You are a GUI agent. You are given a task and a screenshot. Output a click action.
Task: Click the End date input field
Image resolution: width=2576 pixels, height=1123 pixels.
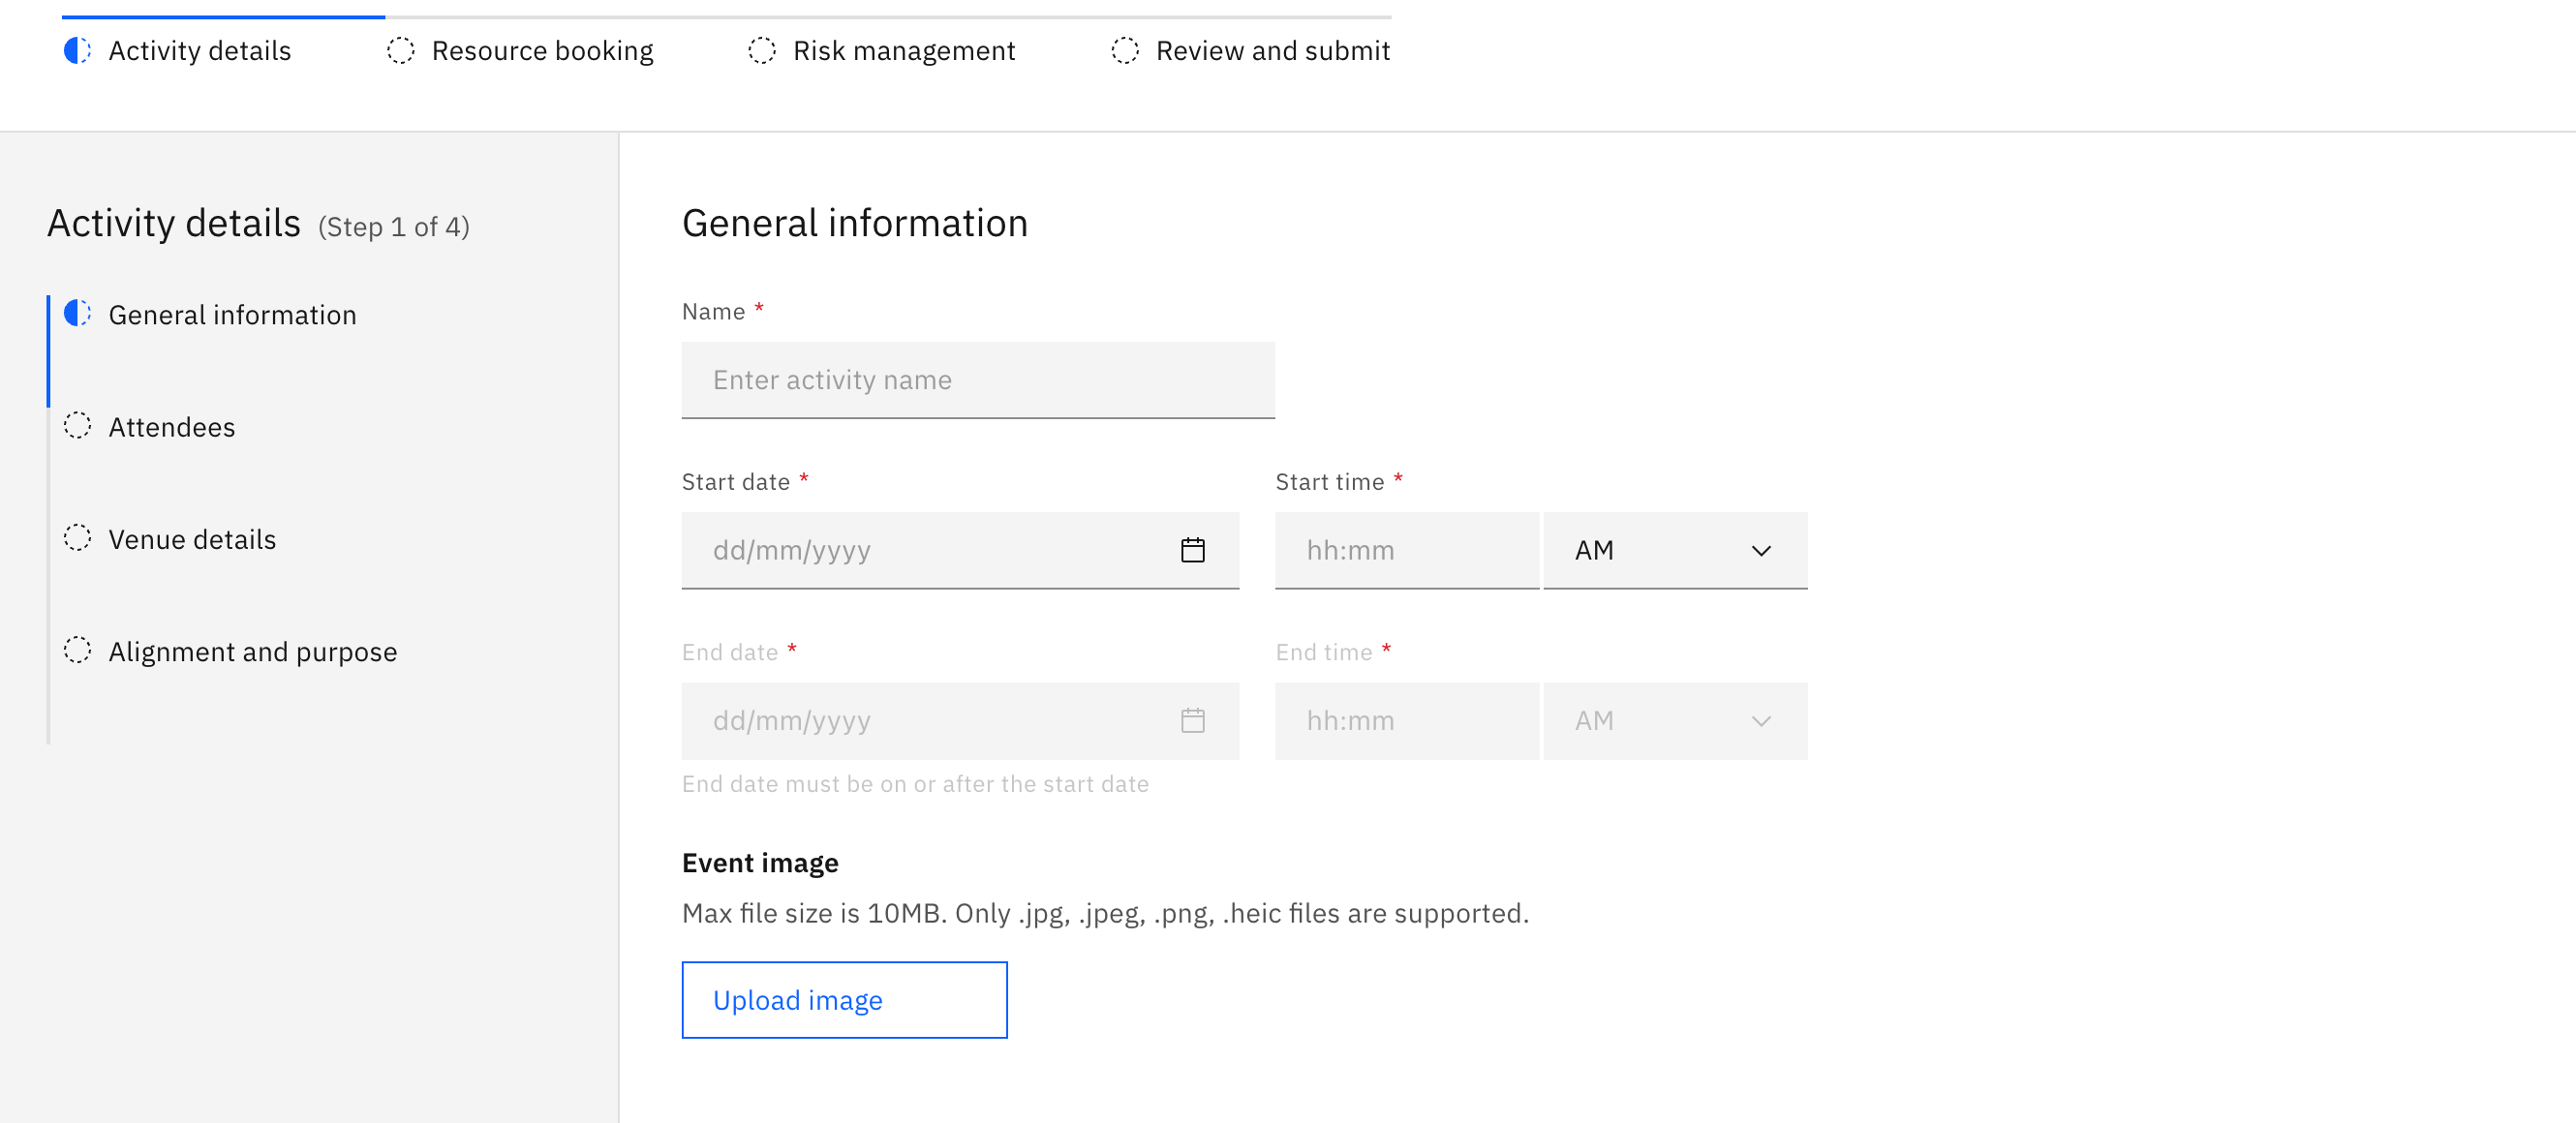coord(960,720)
